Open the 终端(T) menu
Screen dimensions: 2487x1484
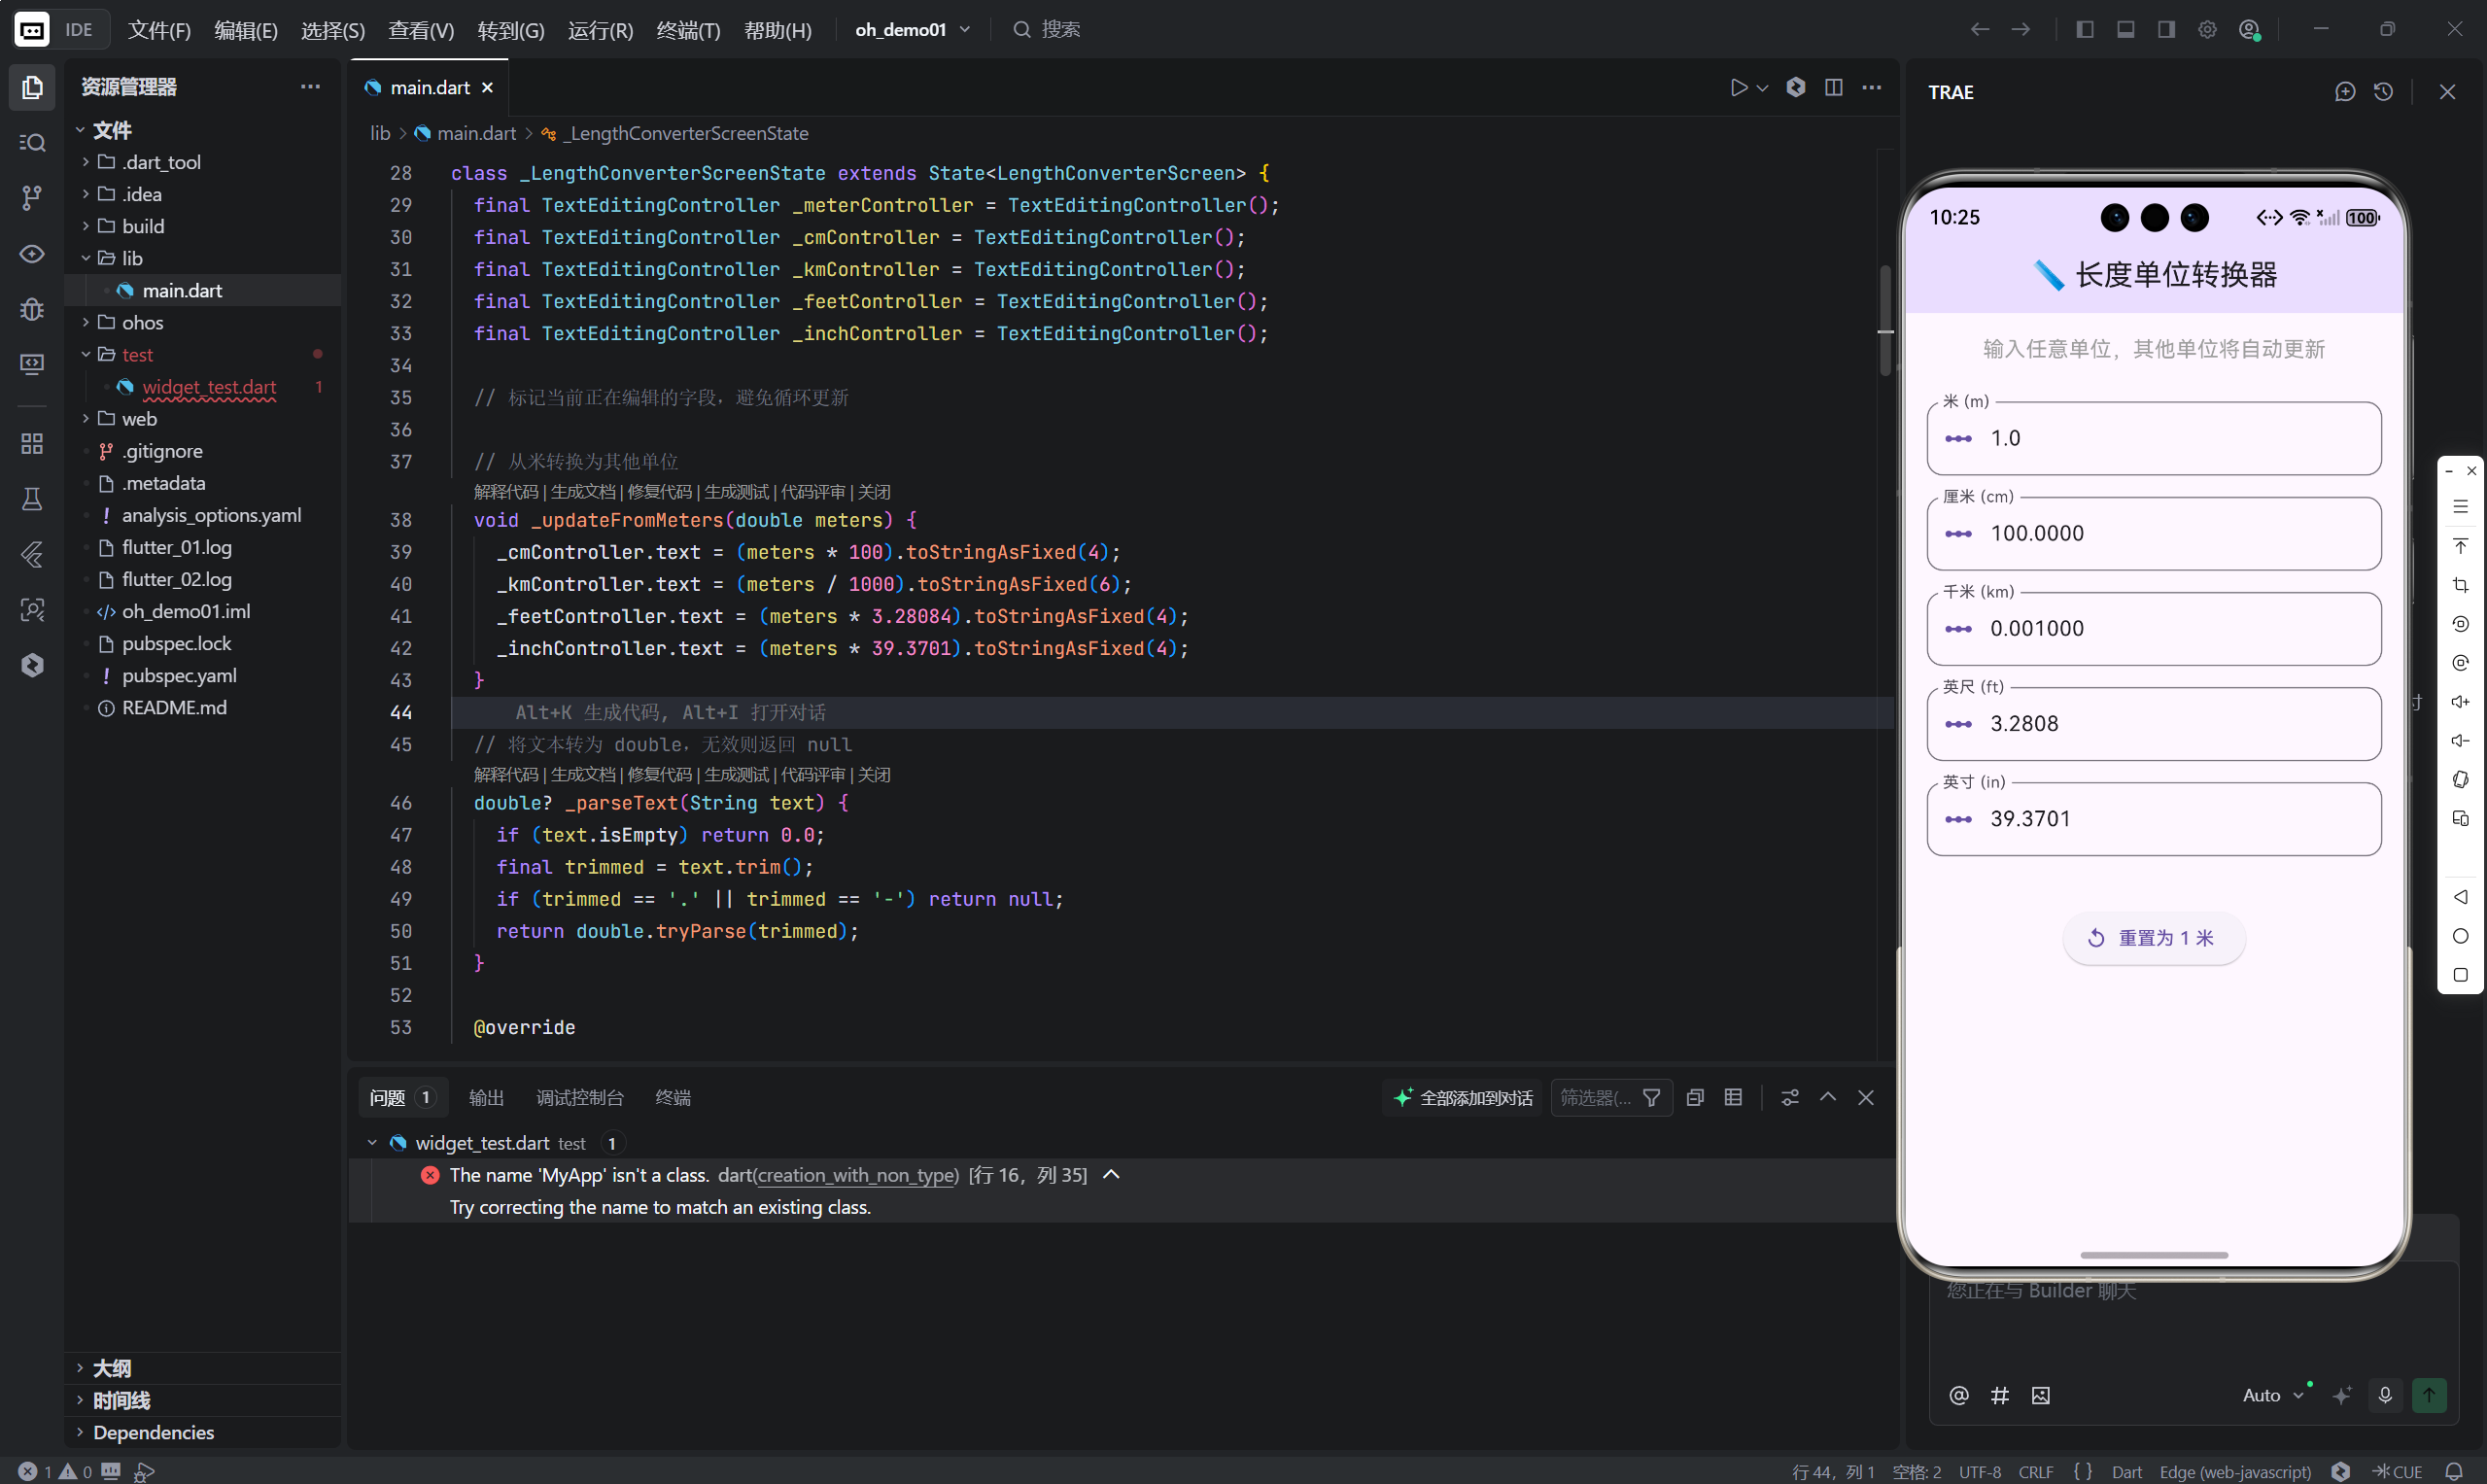coord(688,30)
